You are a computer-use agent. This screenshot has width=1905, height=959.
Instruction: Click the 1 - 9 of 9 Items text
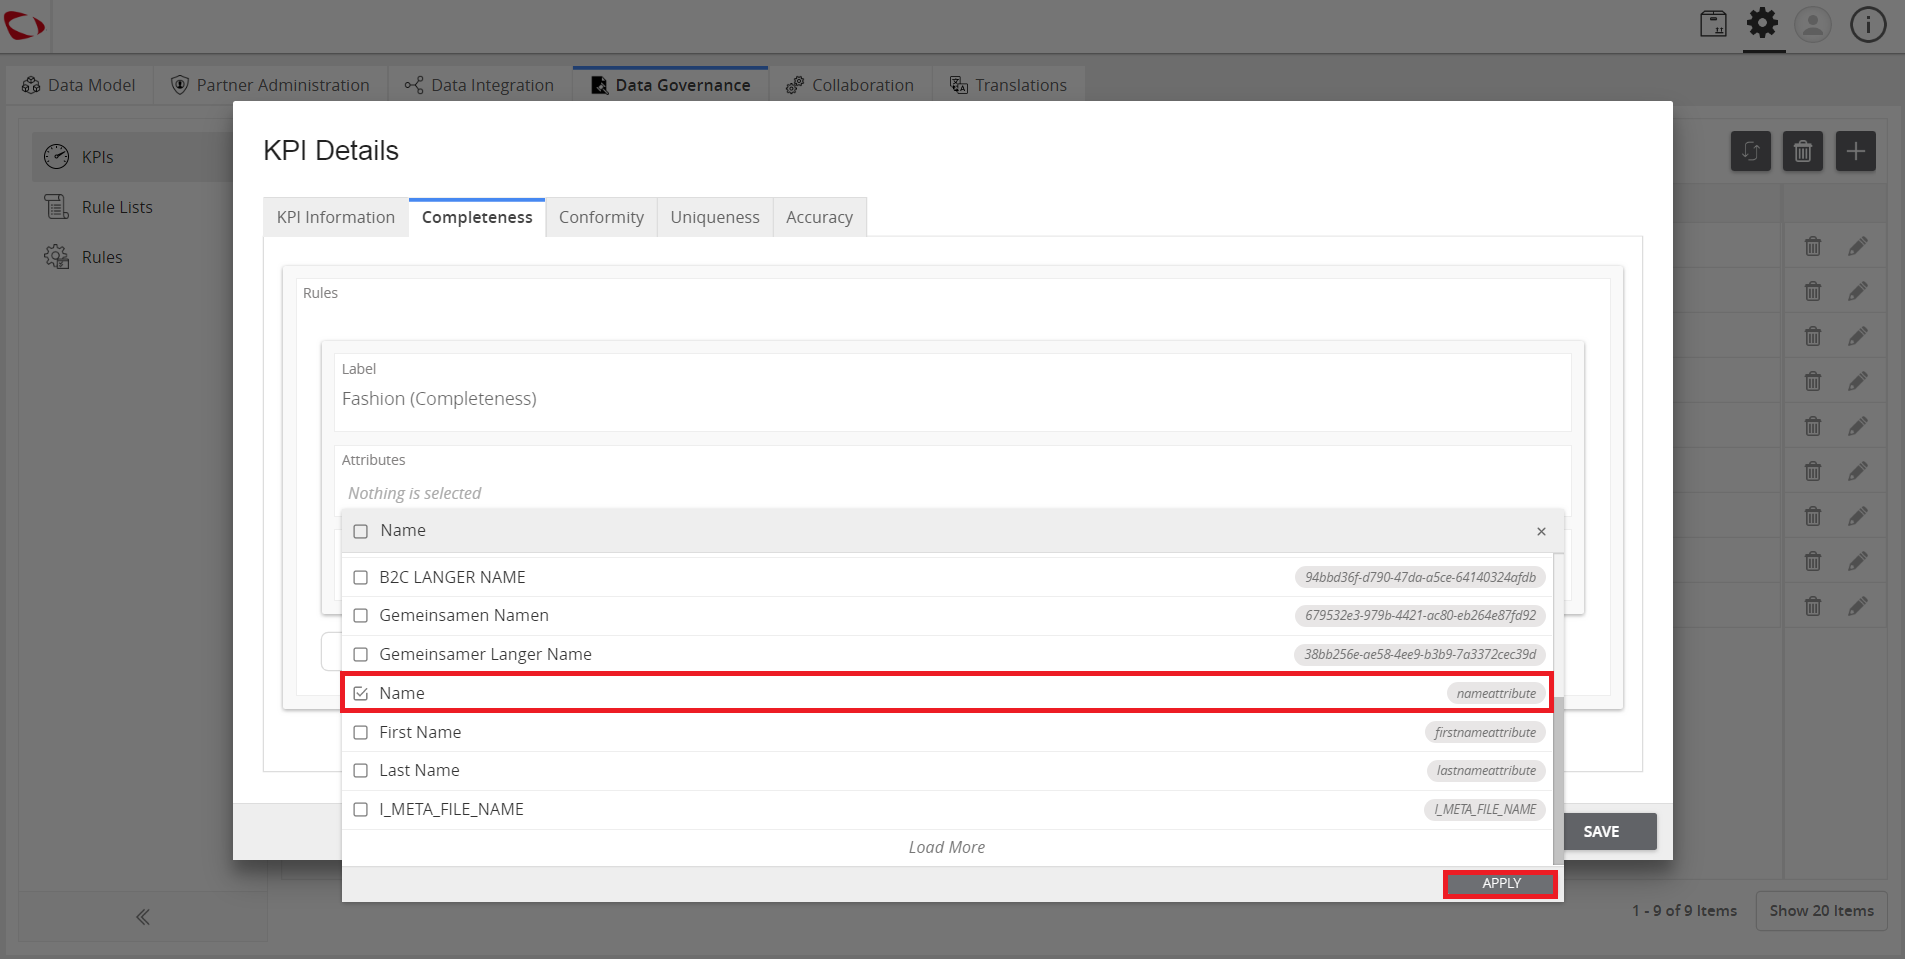coord(1684,911)
